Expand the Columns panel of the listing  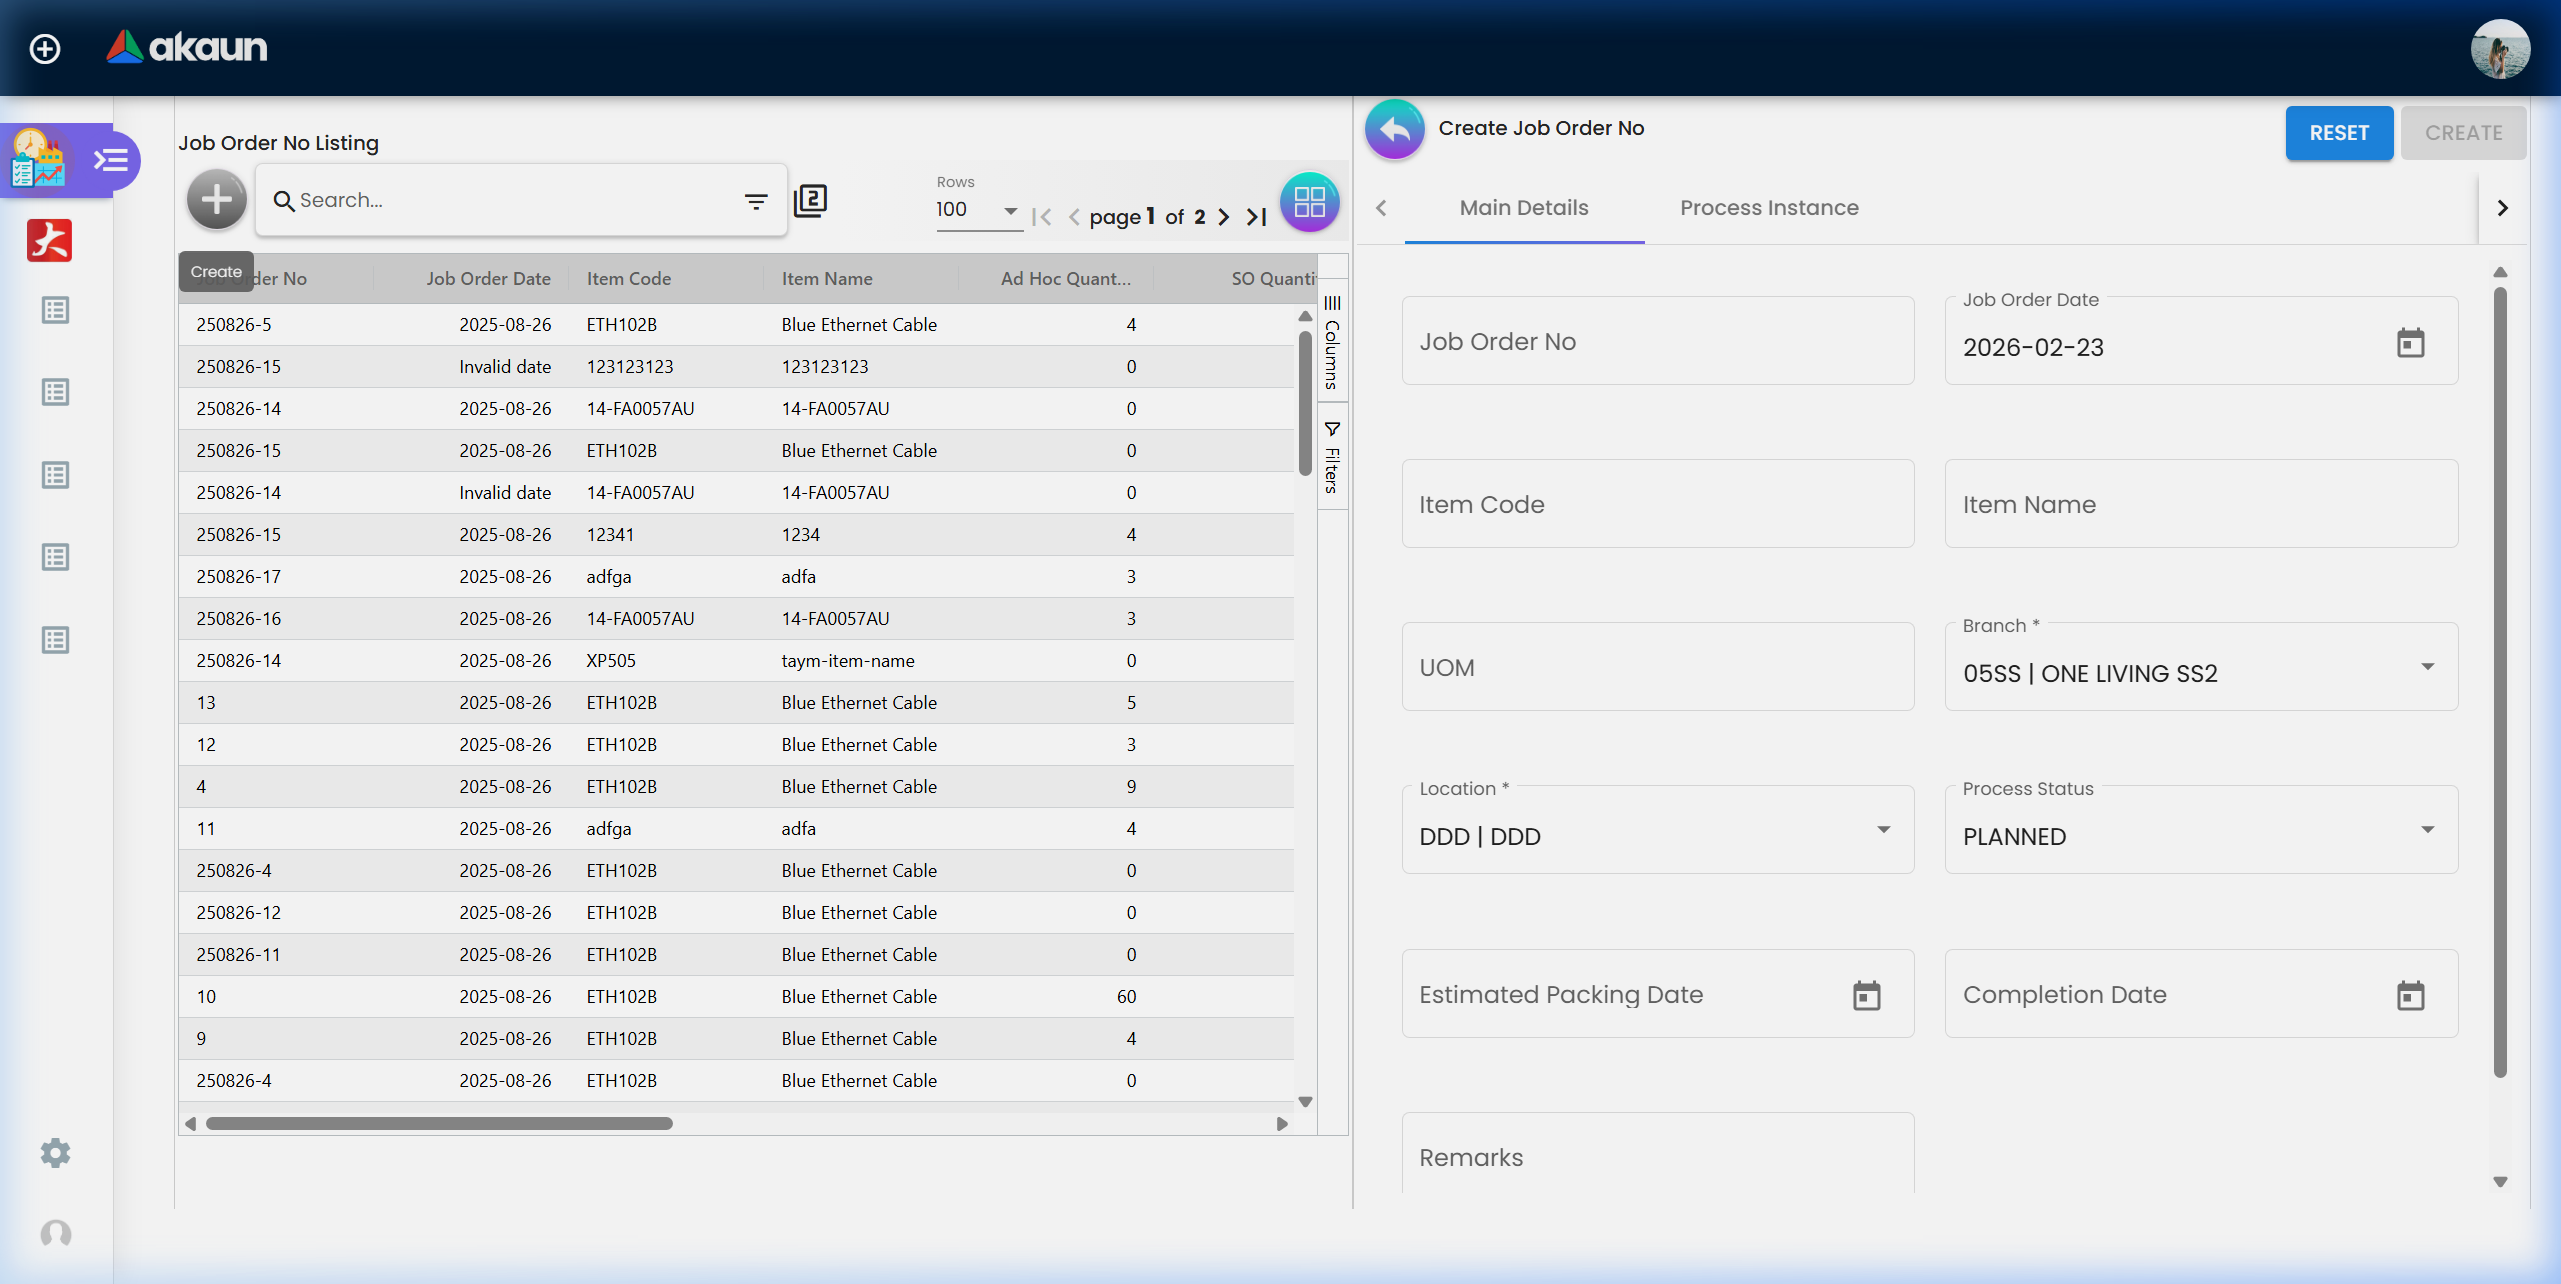click(x=1331, y=340)
